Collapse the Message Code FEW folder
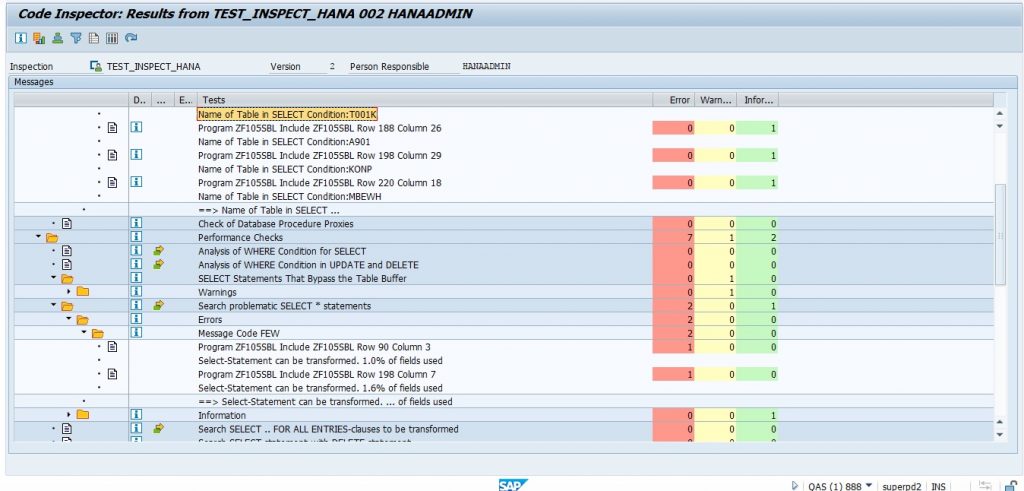 (x=84, y=333)
